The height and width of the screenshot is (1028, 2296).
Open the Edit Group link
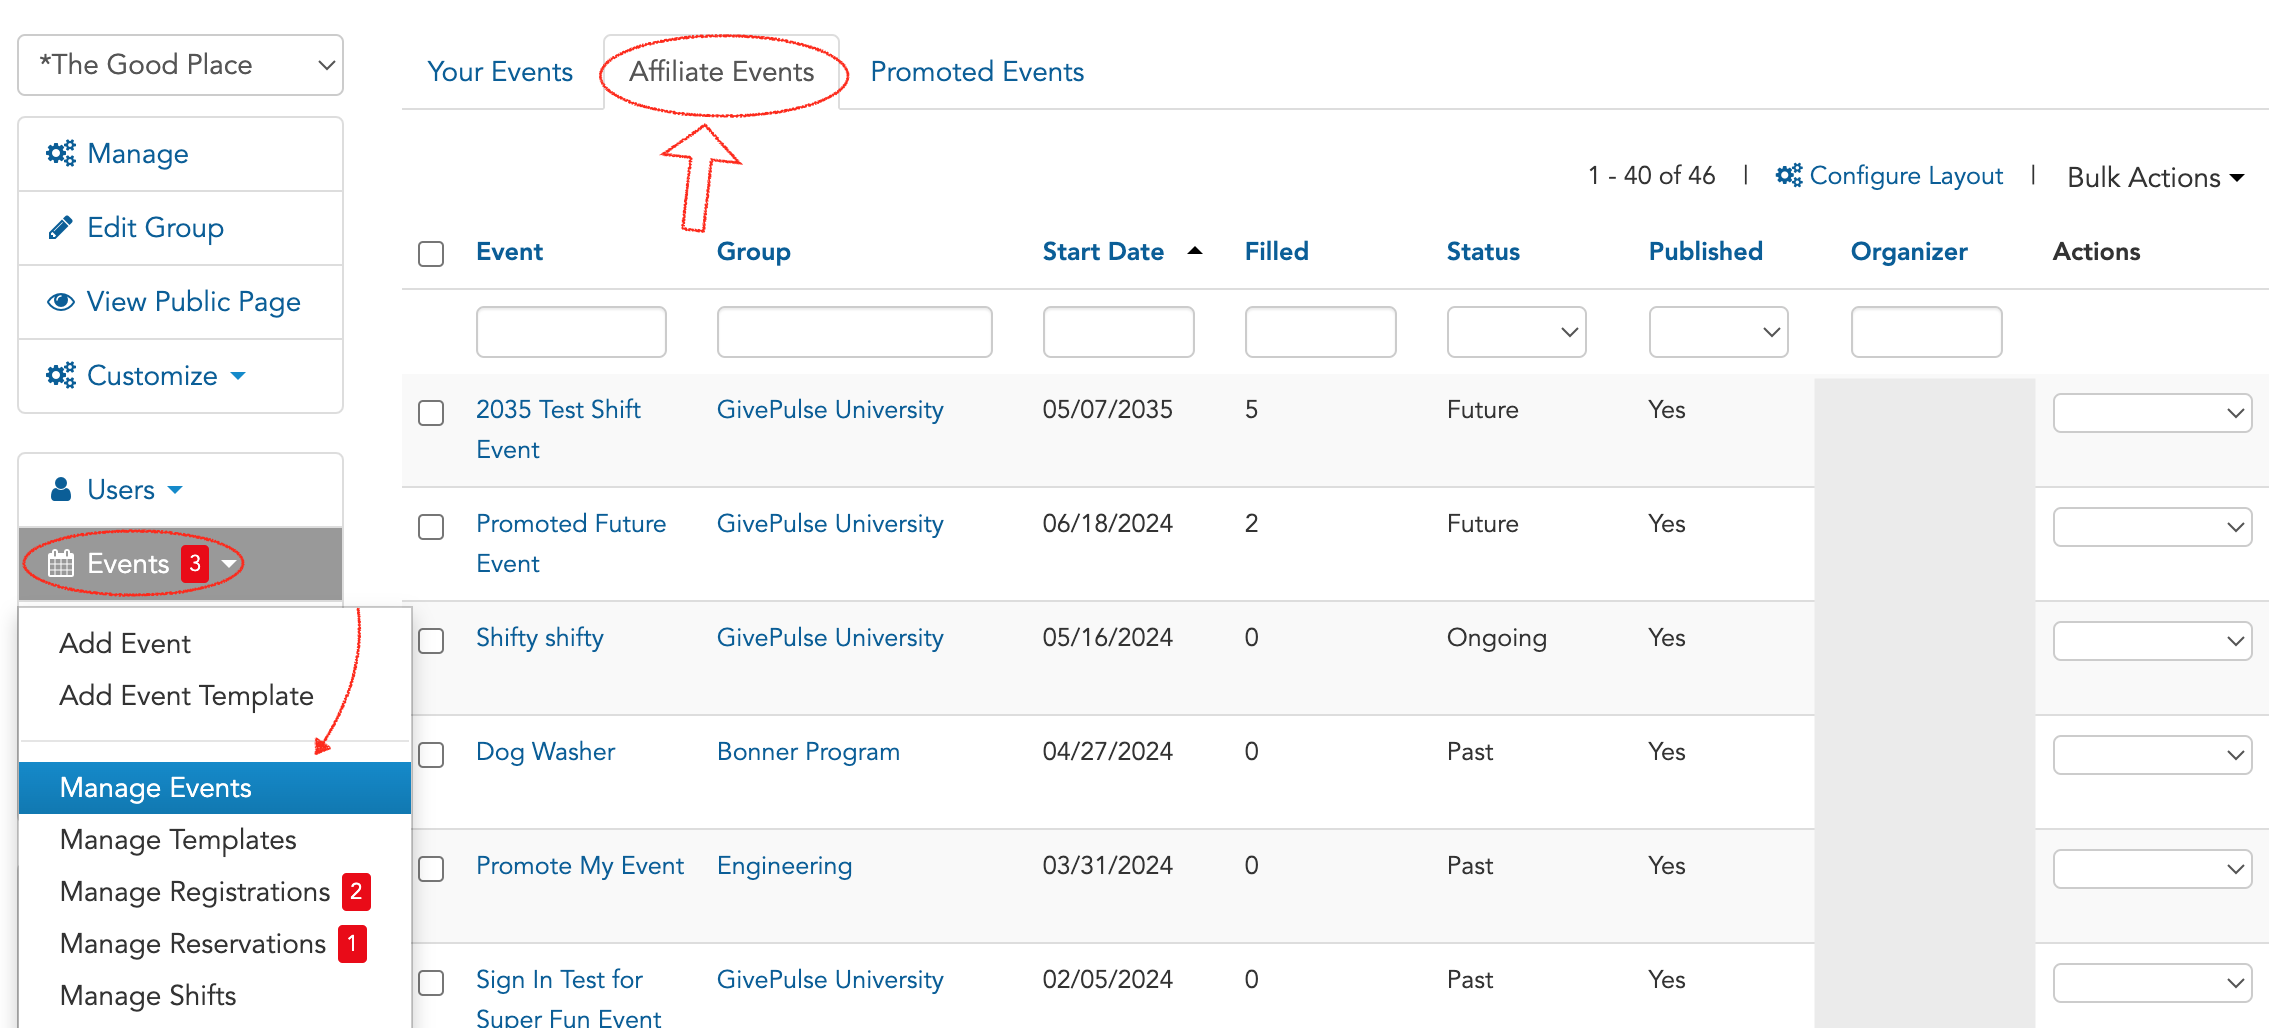pyautogui.click(x=155, y=228)
